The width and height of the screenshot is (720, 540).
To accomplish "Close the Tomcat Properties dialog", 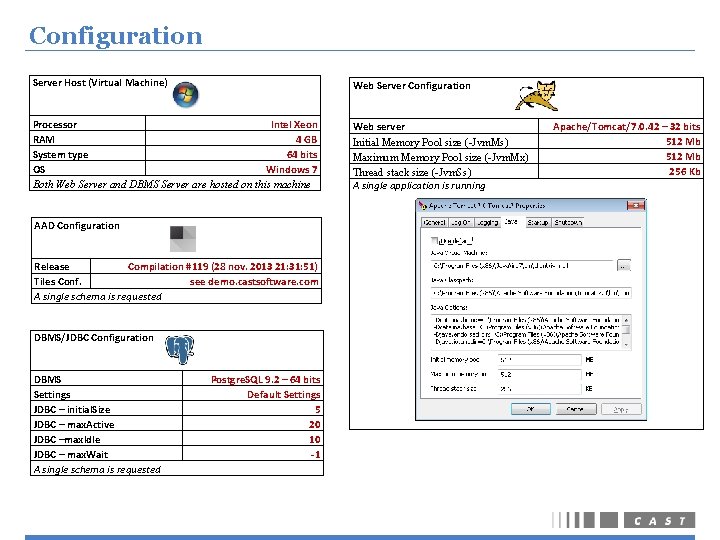I will 636,205.
